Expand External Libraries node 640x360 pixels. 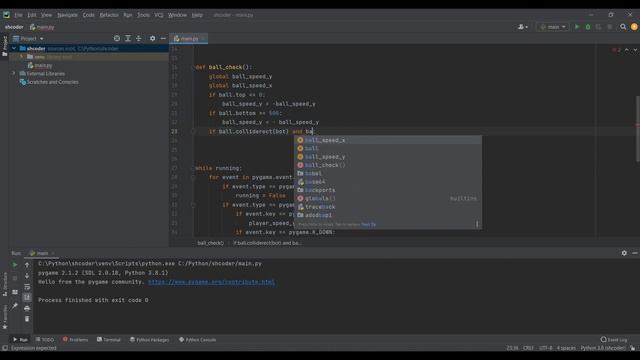click(x=14, y=73)
